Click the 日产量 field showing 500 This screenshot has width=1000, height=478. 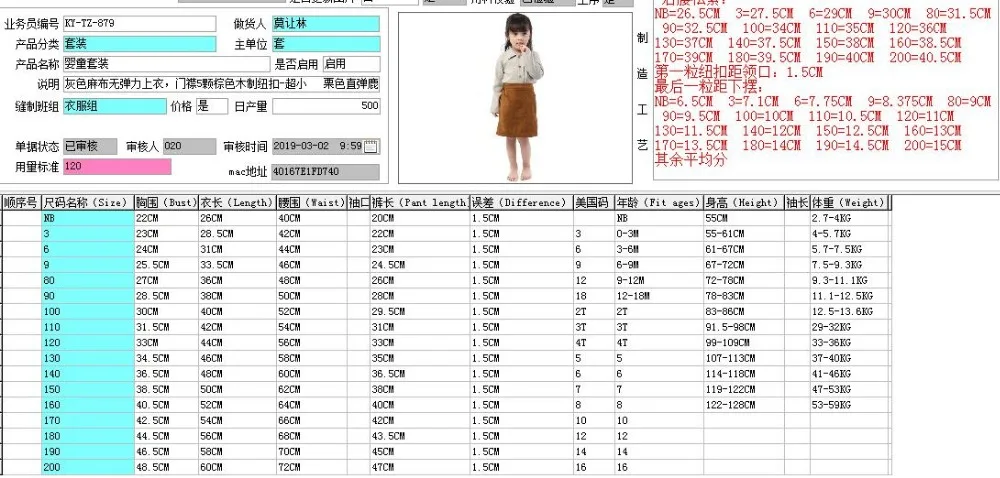[x=326, y=106]
